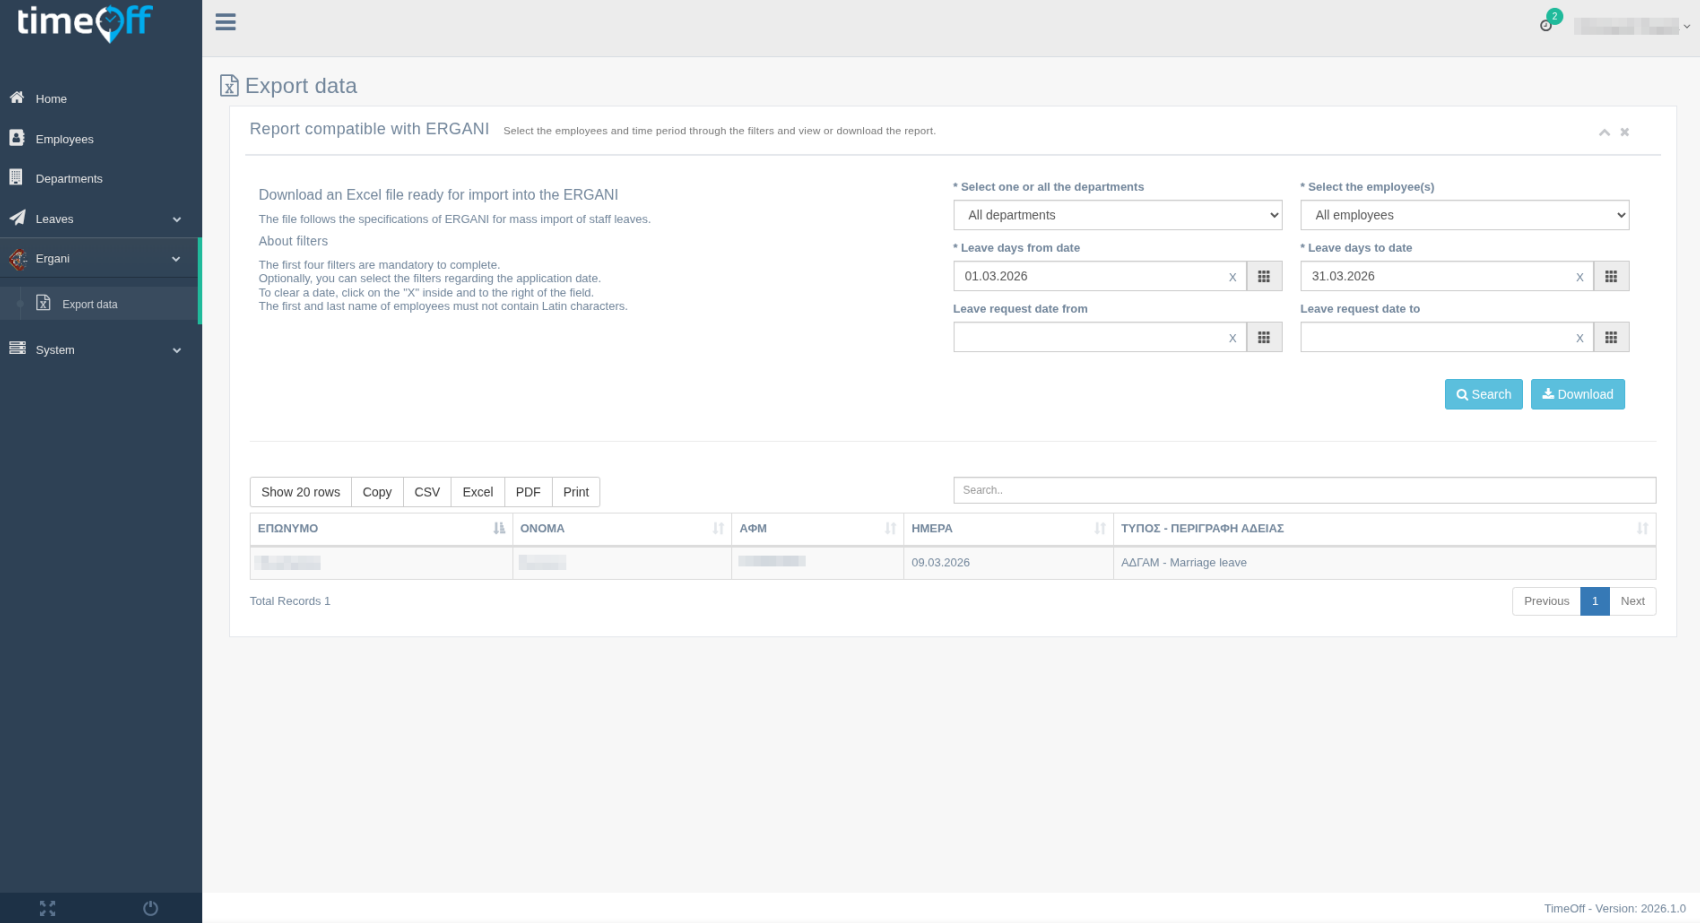1700x923 pixels.
Task: Click the Search button with magnifier icon
Action: tap(1483, 394)
